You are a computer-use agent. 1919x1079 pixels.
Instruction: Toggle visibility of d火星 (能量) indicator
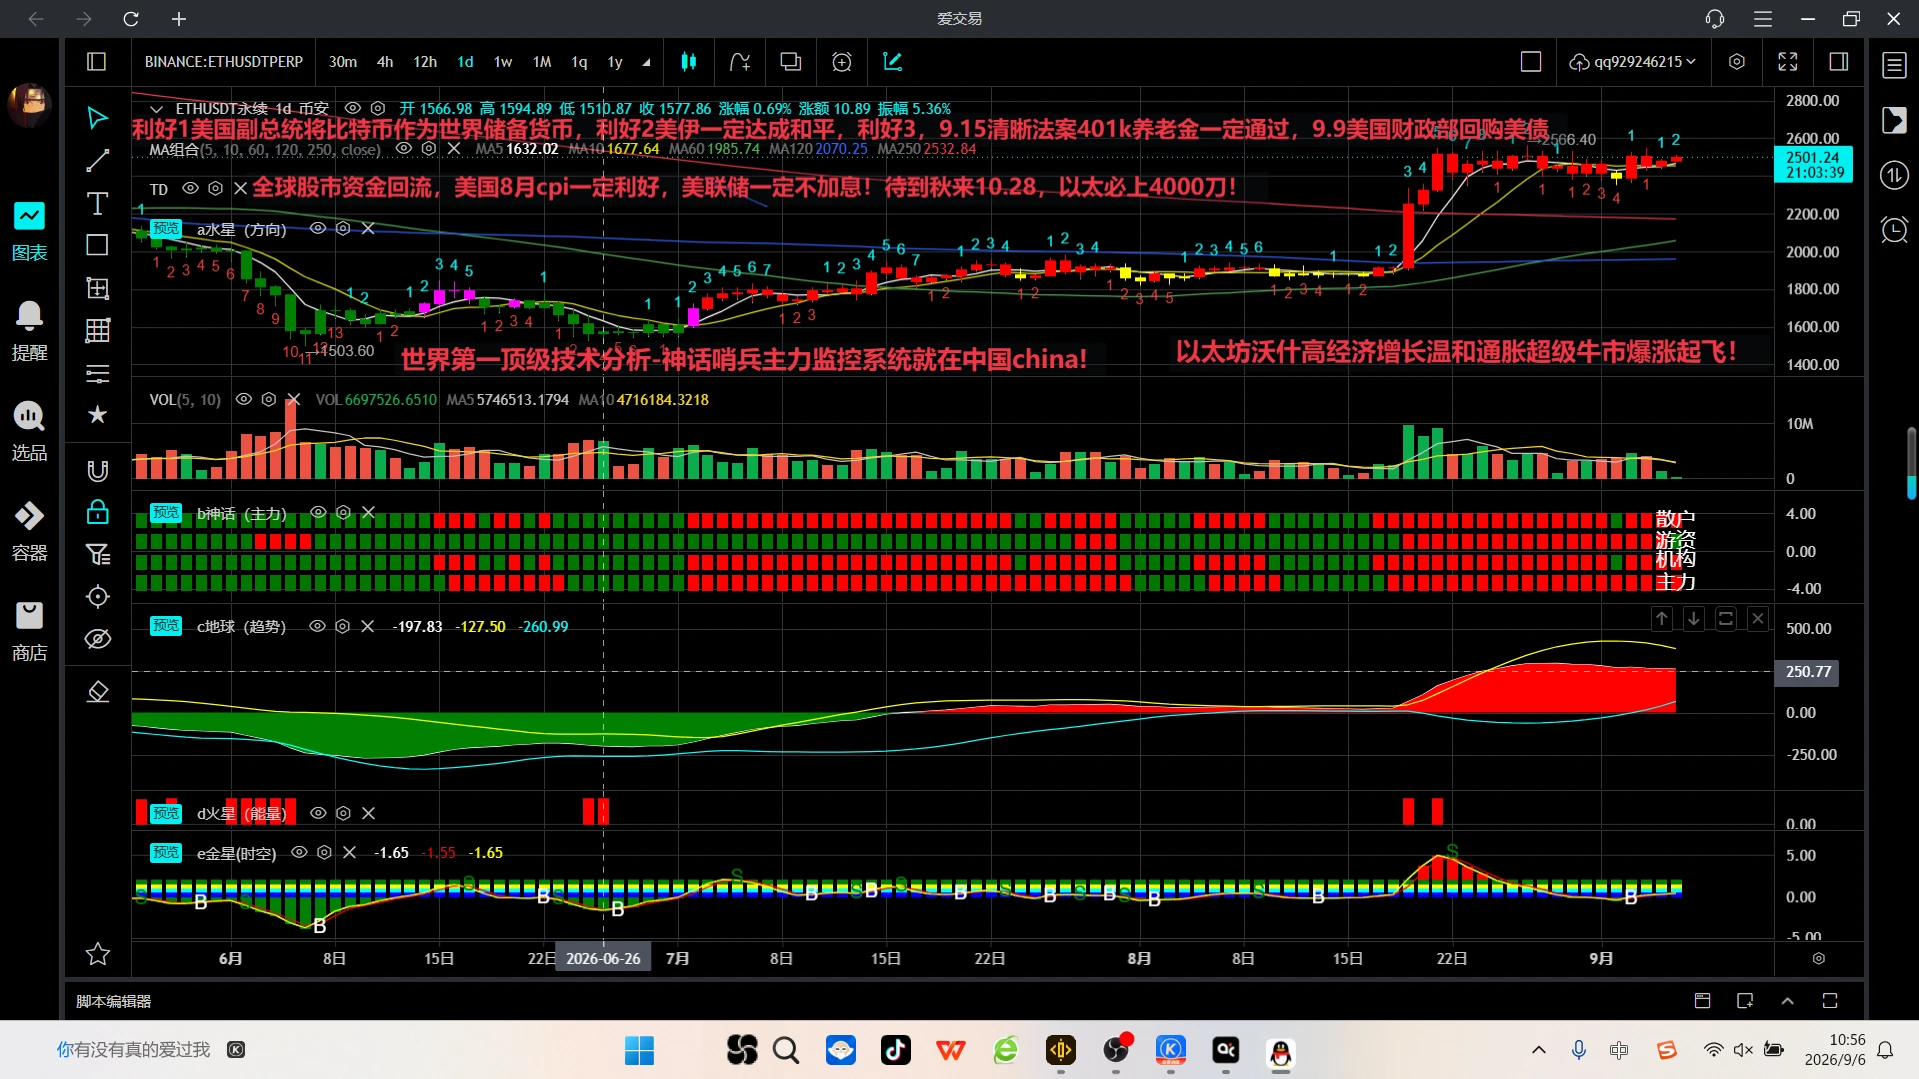[x=318, y=813]
